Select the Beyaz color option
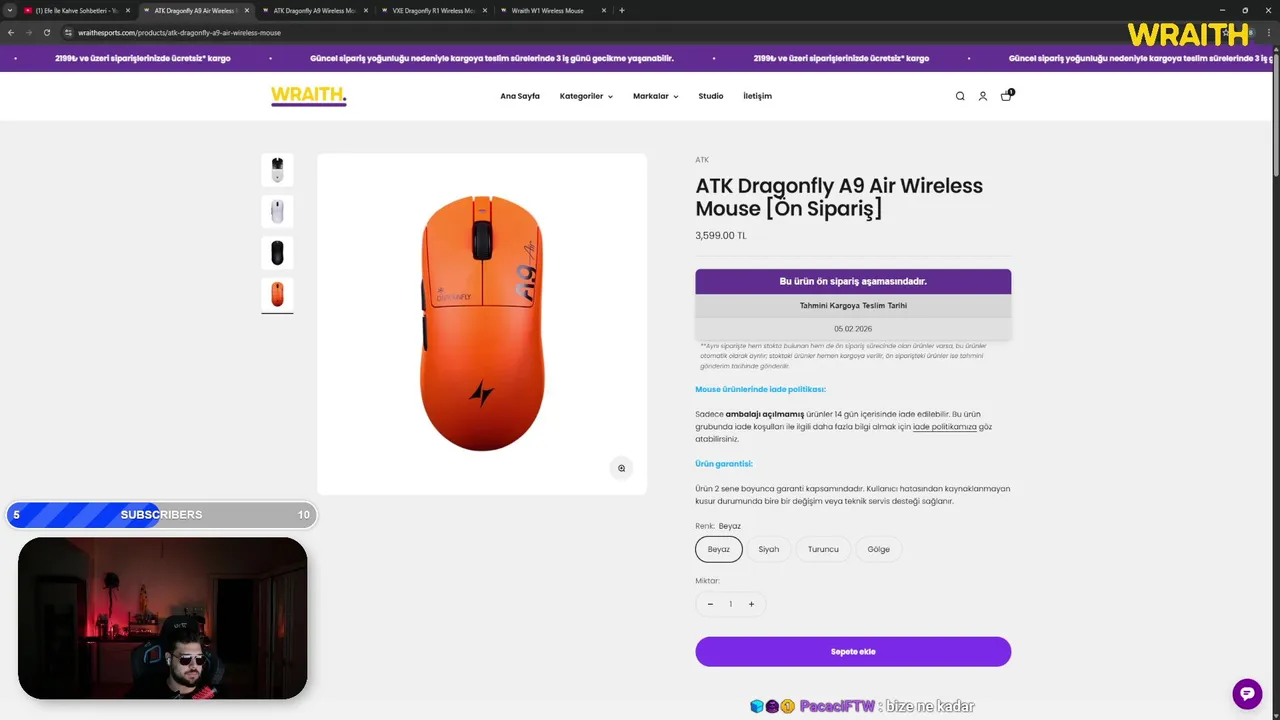1280x720 pixels. (x=718, y=549)
